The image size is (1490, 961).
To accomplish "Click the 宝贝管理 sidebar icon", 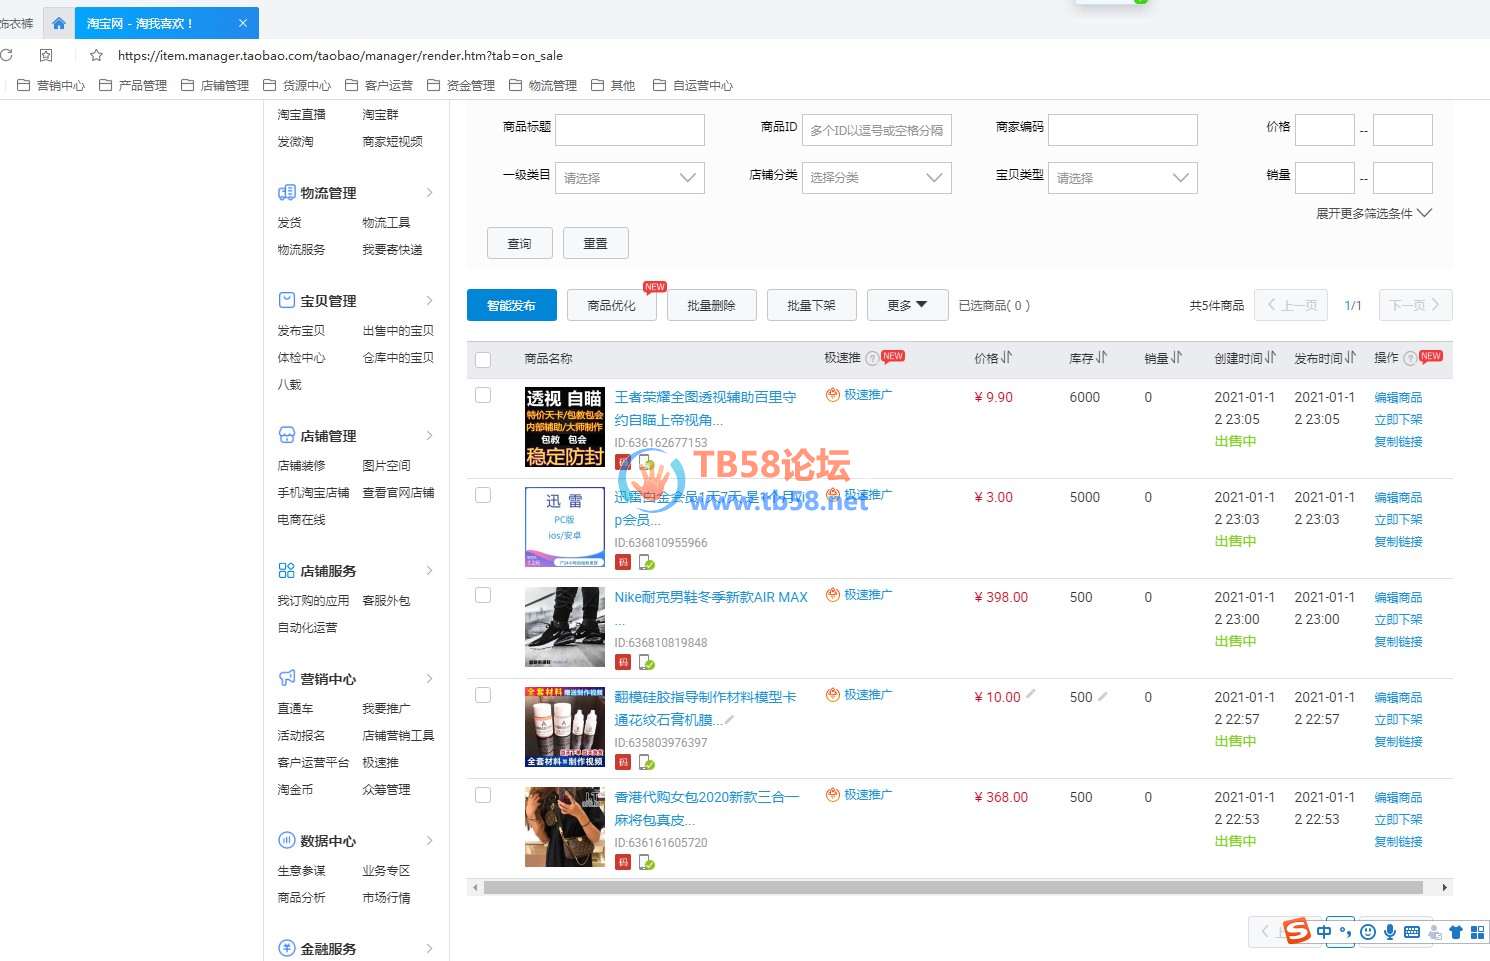I will [x=286, y=300].
